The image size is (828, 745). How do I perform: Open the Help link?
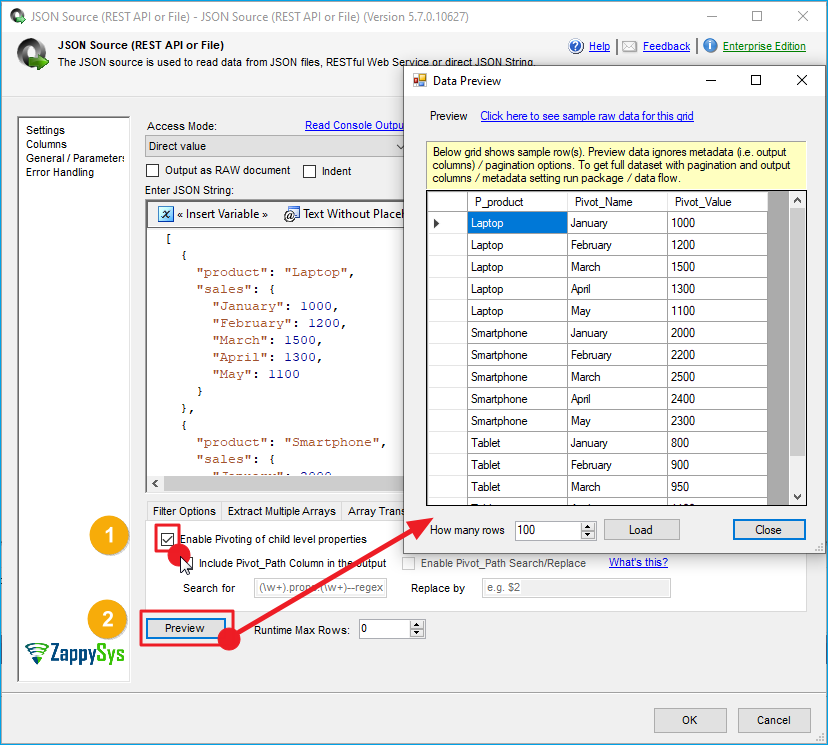click(x=599, y=46)
